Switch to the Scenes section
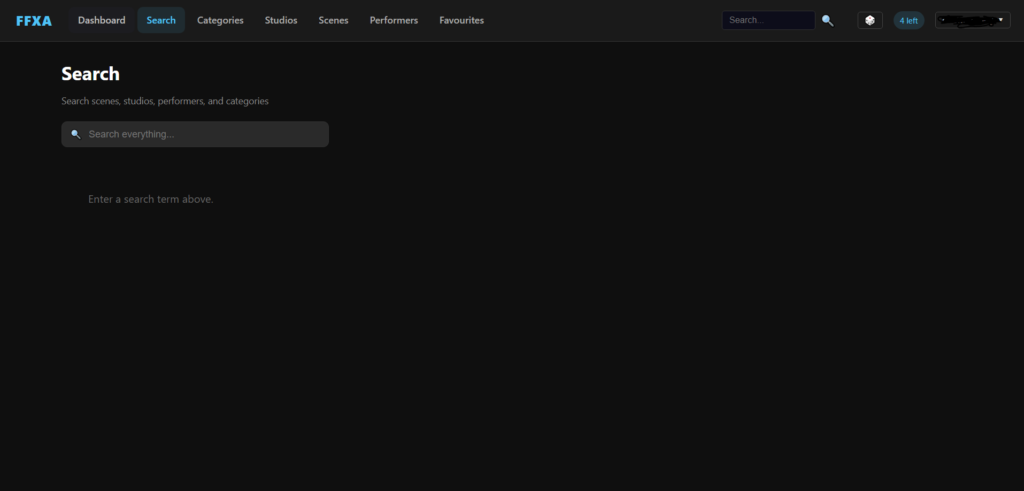1024x491 pixels. click(333, 20)
